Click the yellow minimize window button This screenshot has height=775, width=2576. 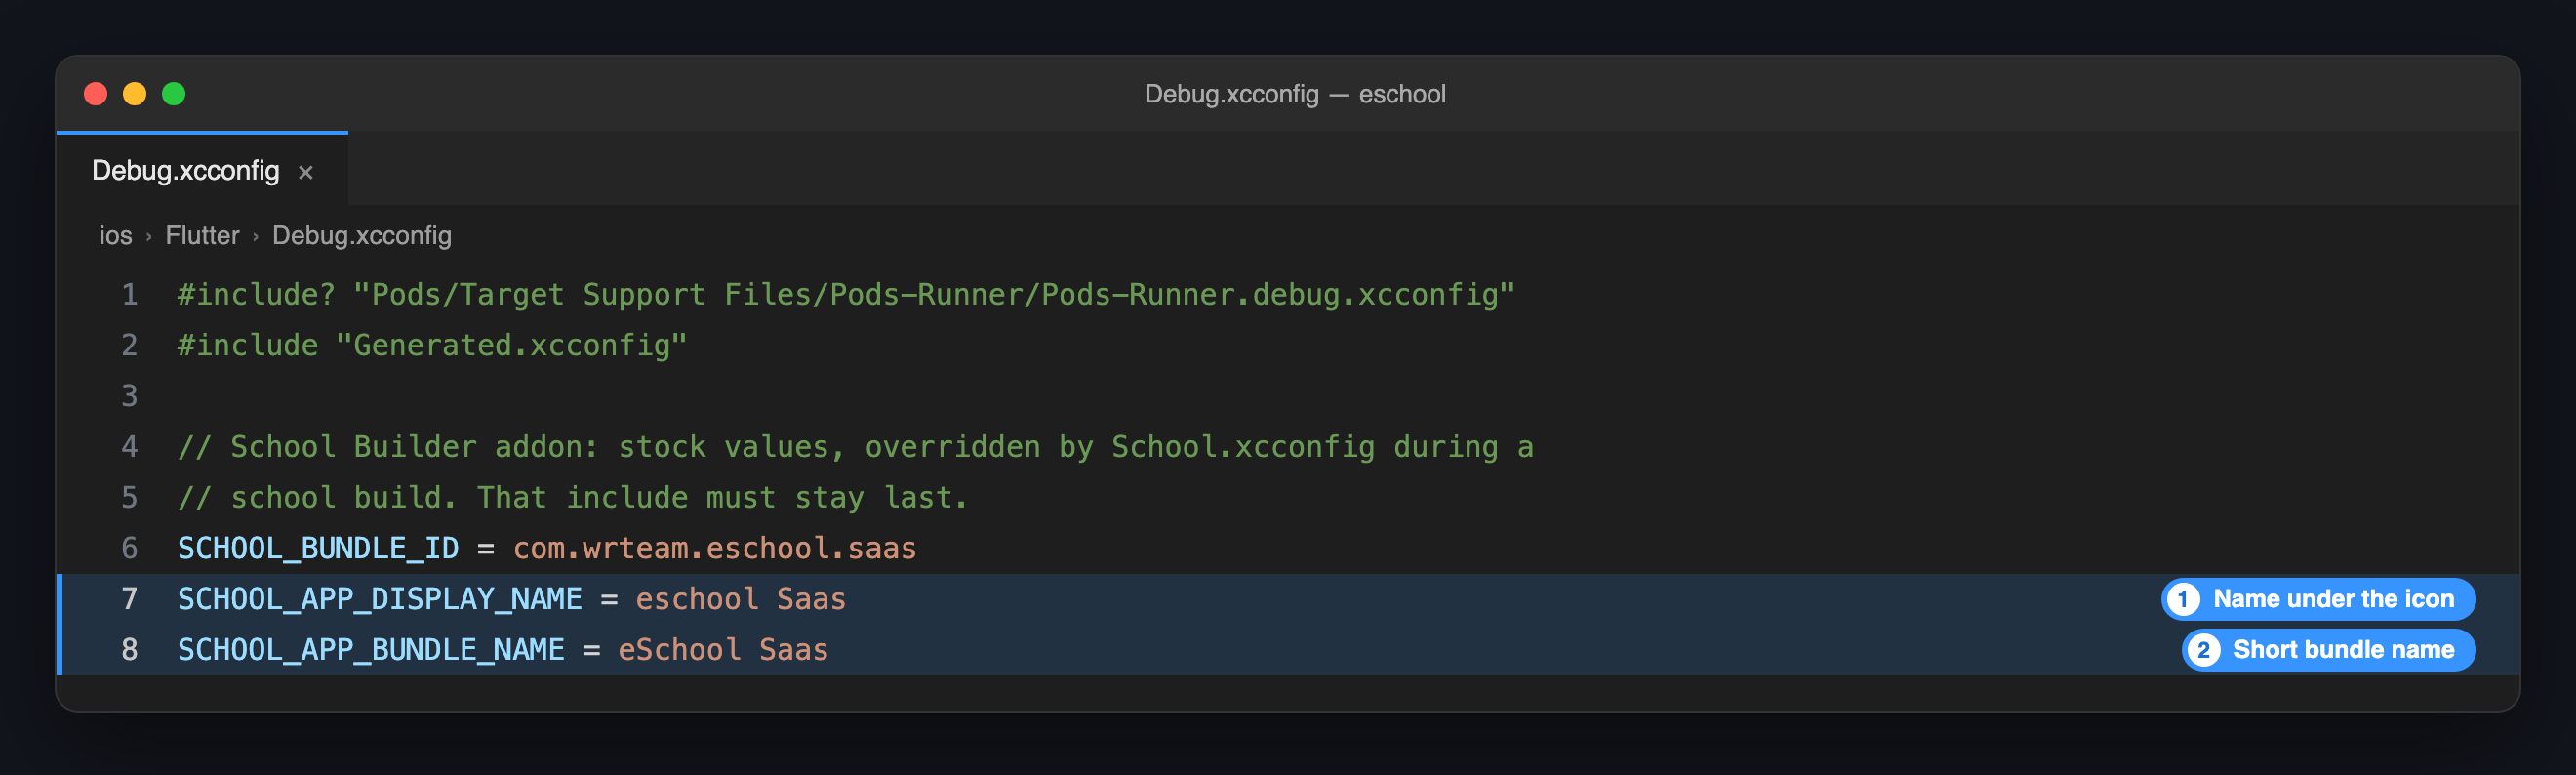[x=135, y=94]
